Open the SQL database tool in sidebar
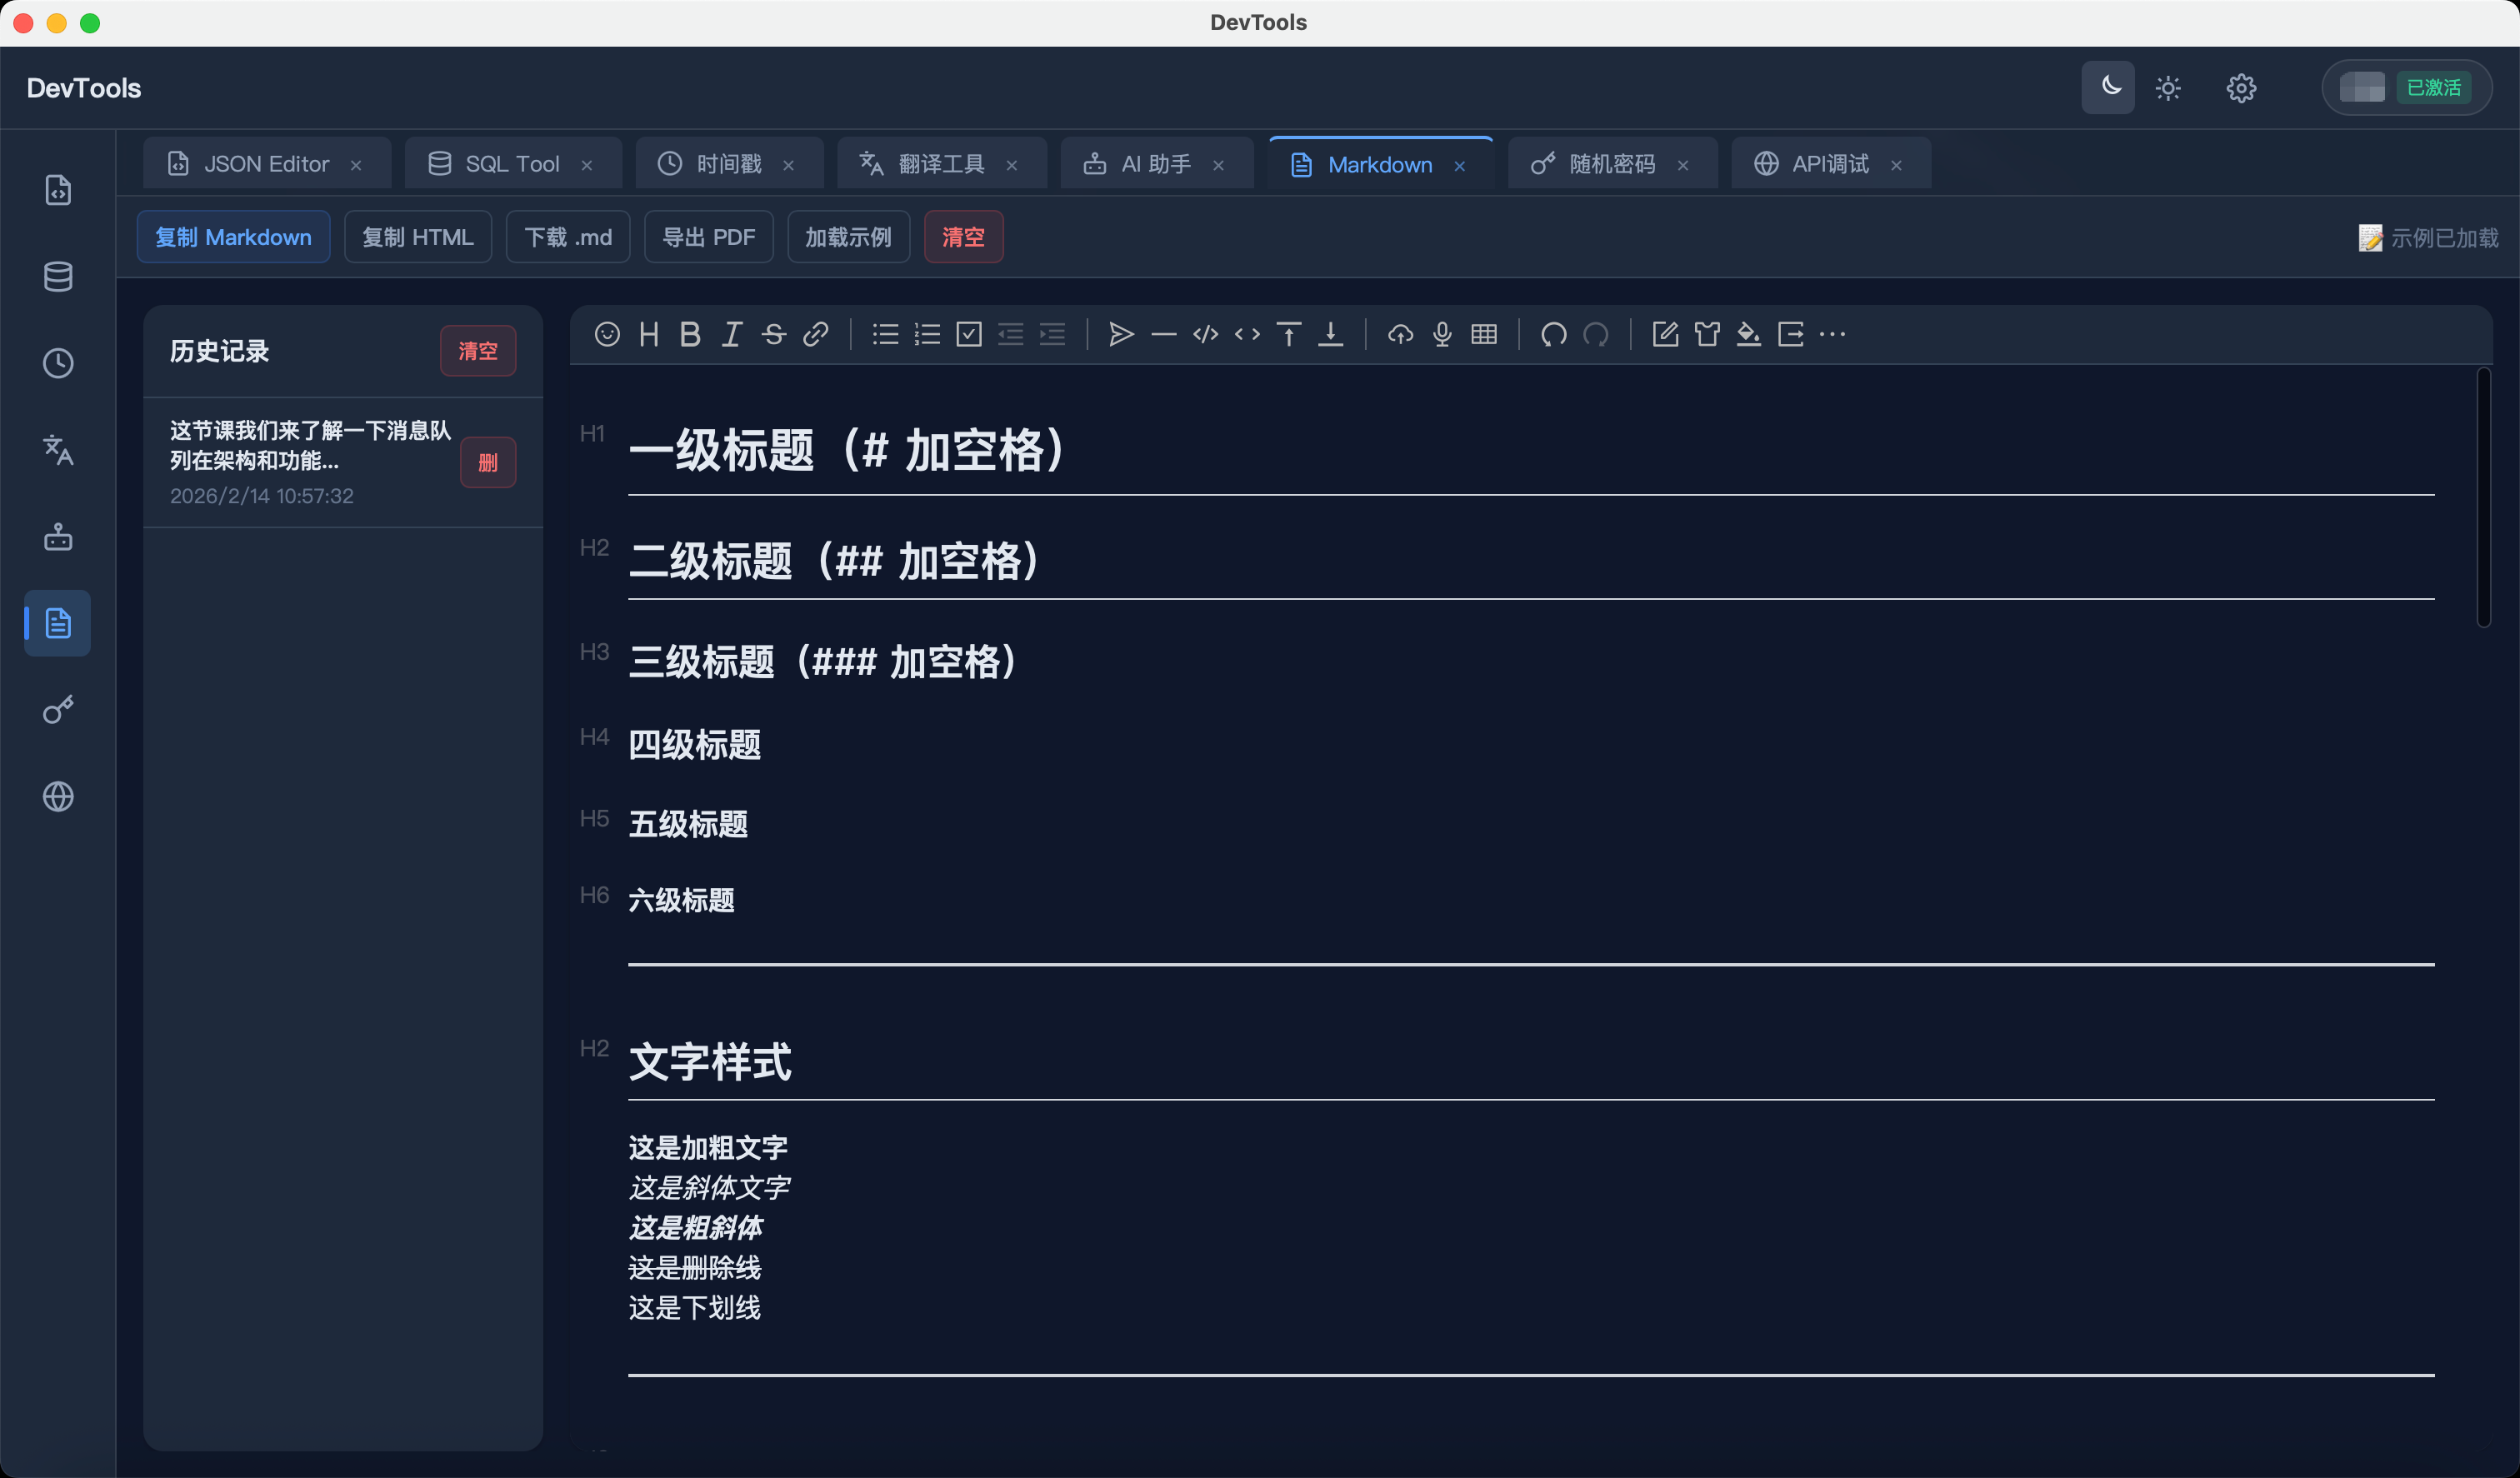The width and height of the screenshot is (2520, 1478). pyautogui.click(x=57, y=277)
